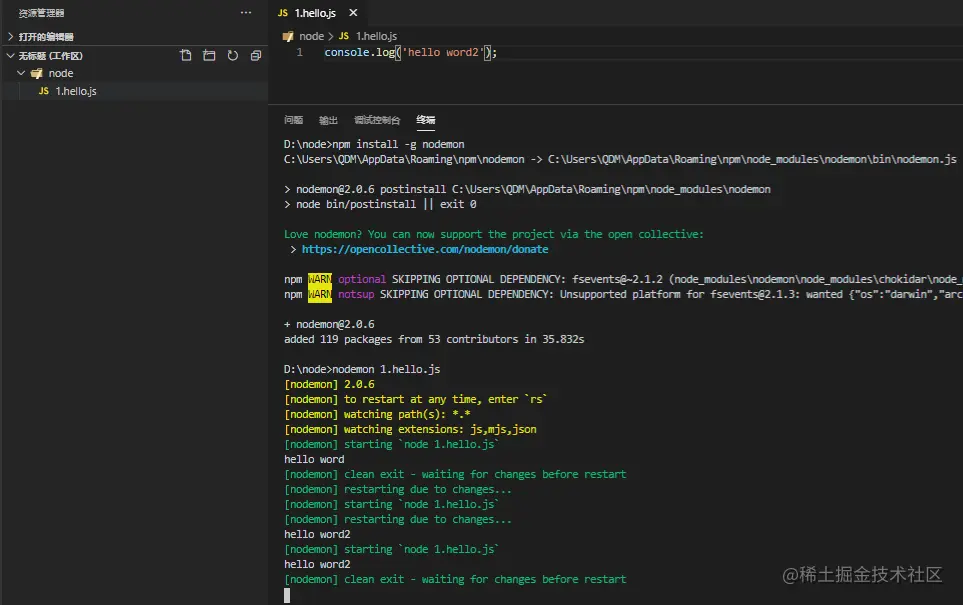Open 1.hello.js in the file tree
Viewport: 963px width, 605px height.
click(75, 91)
